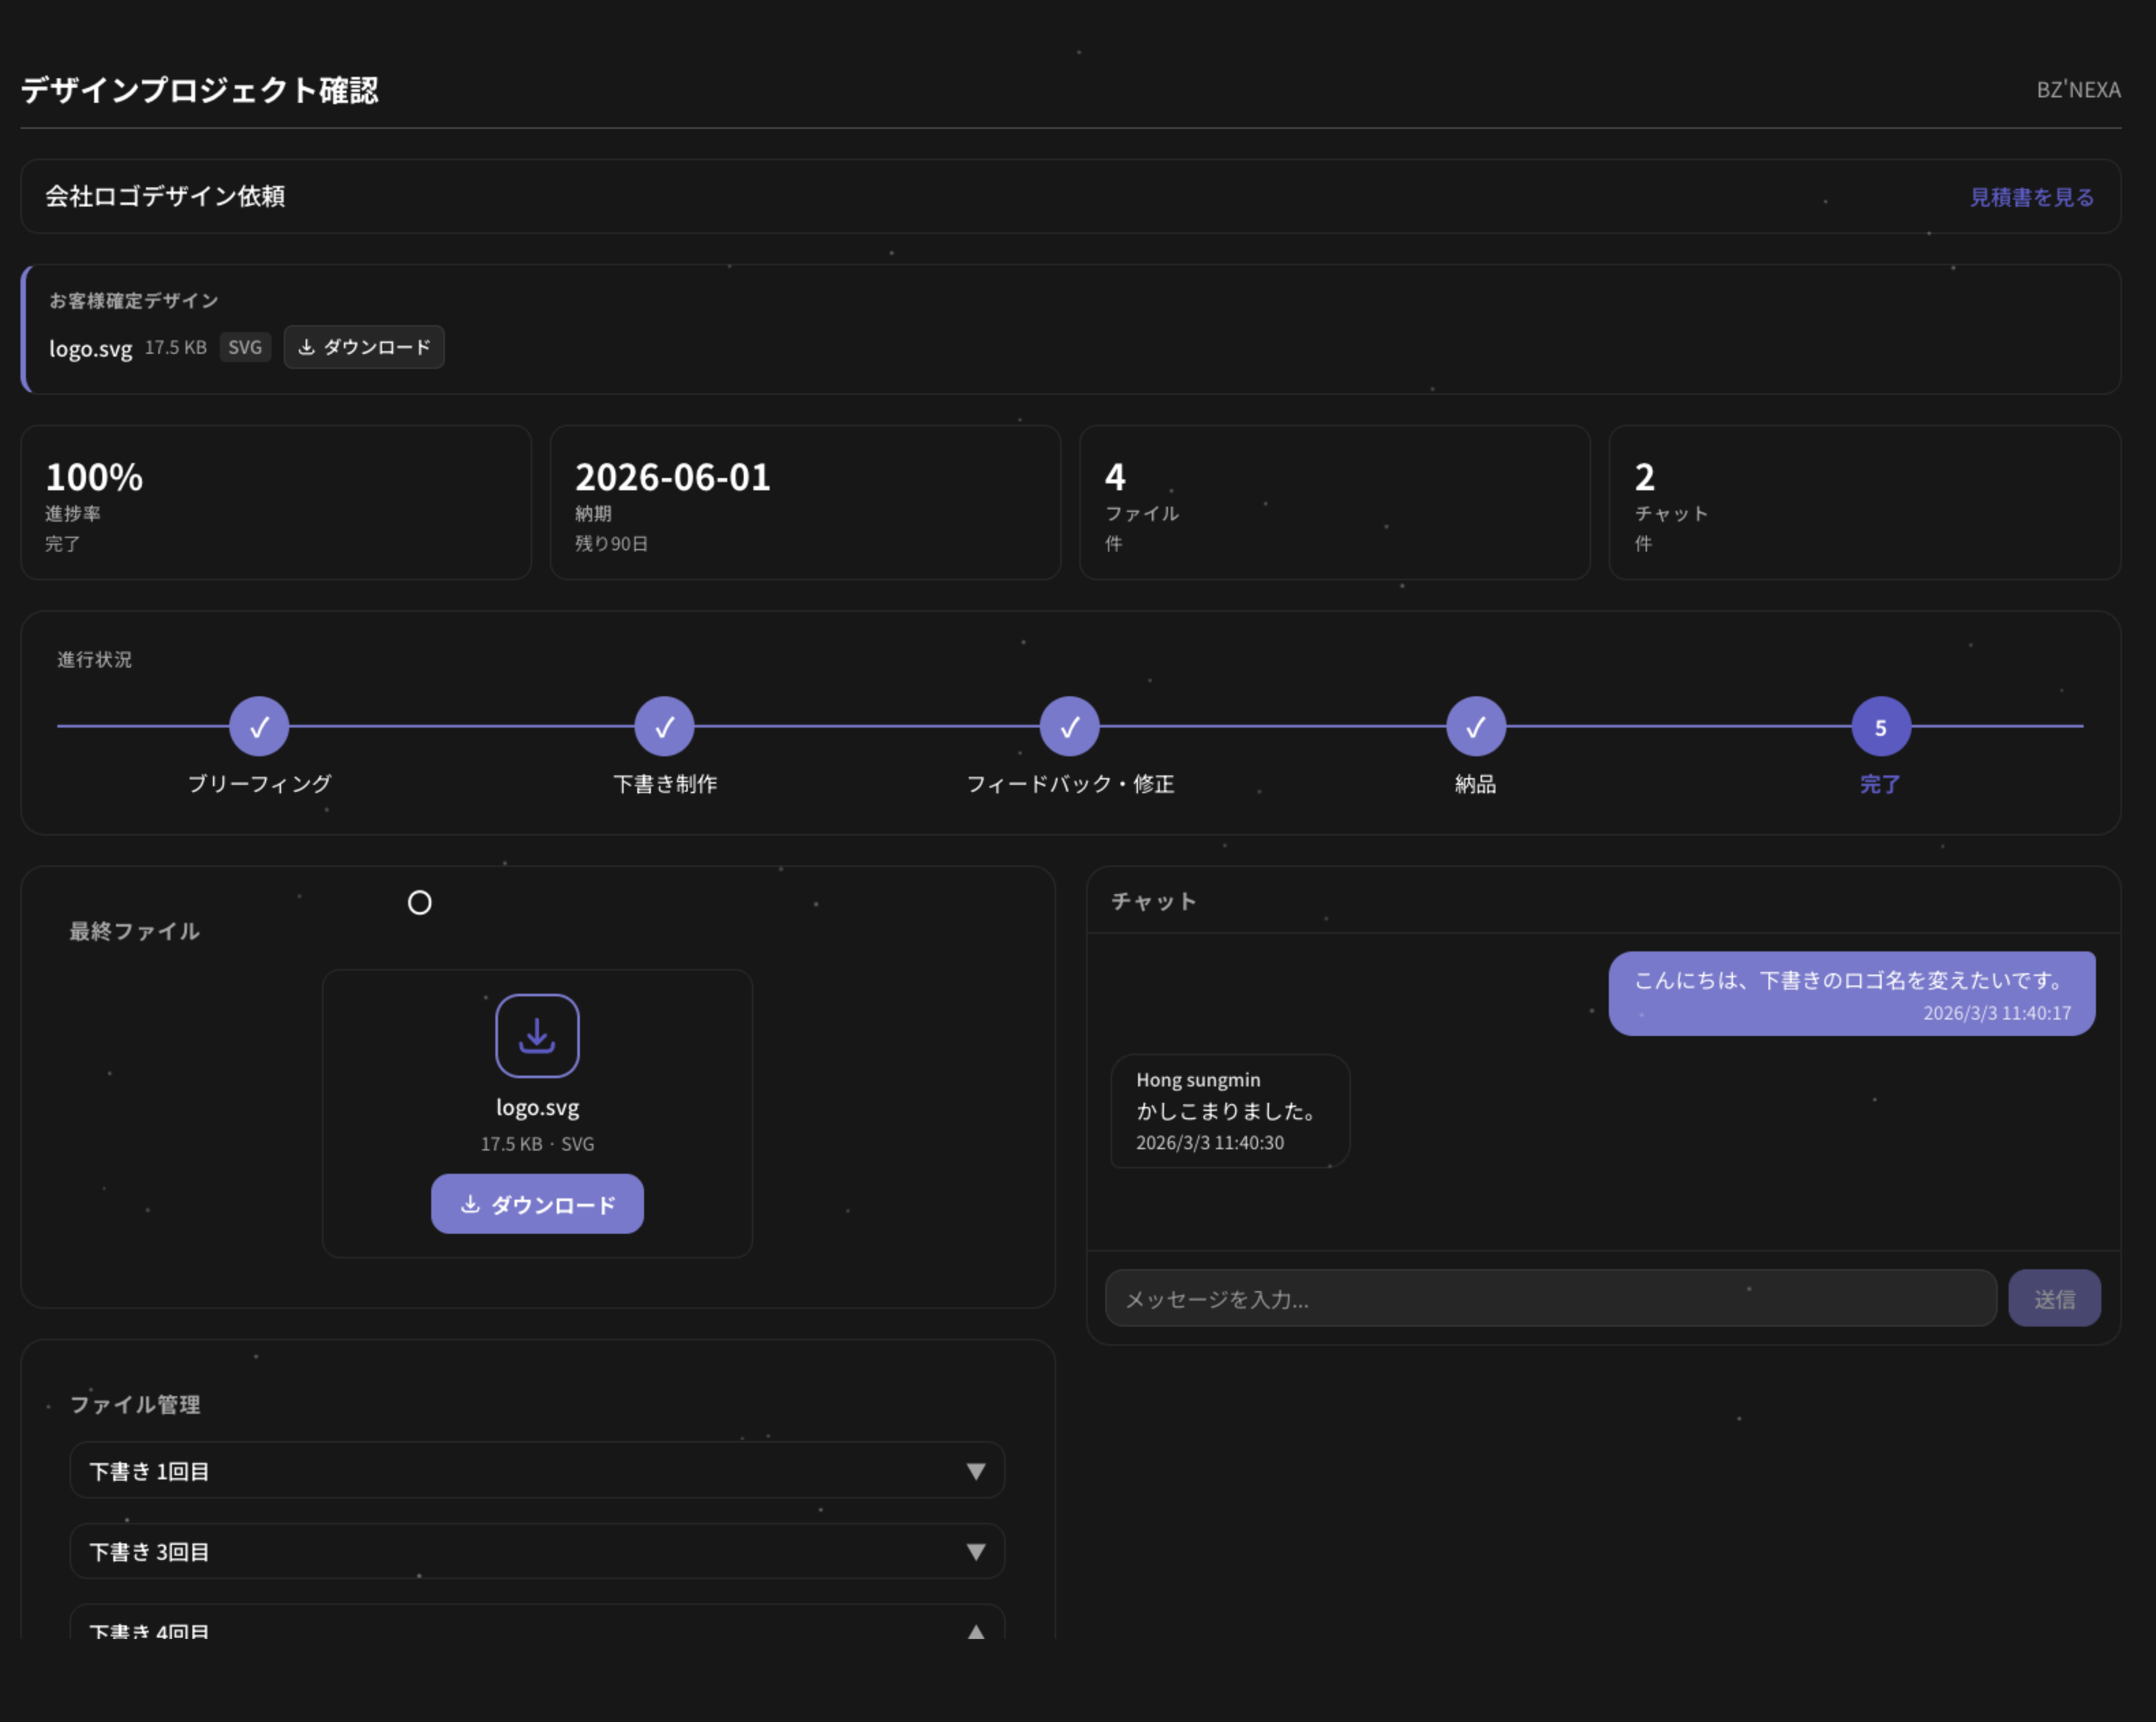This screenshot has height=1722, width=2156.
Task: Click the 2026-06-01 deadline card
Action: pyautogui.click(x=805, y=503)
